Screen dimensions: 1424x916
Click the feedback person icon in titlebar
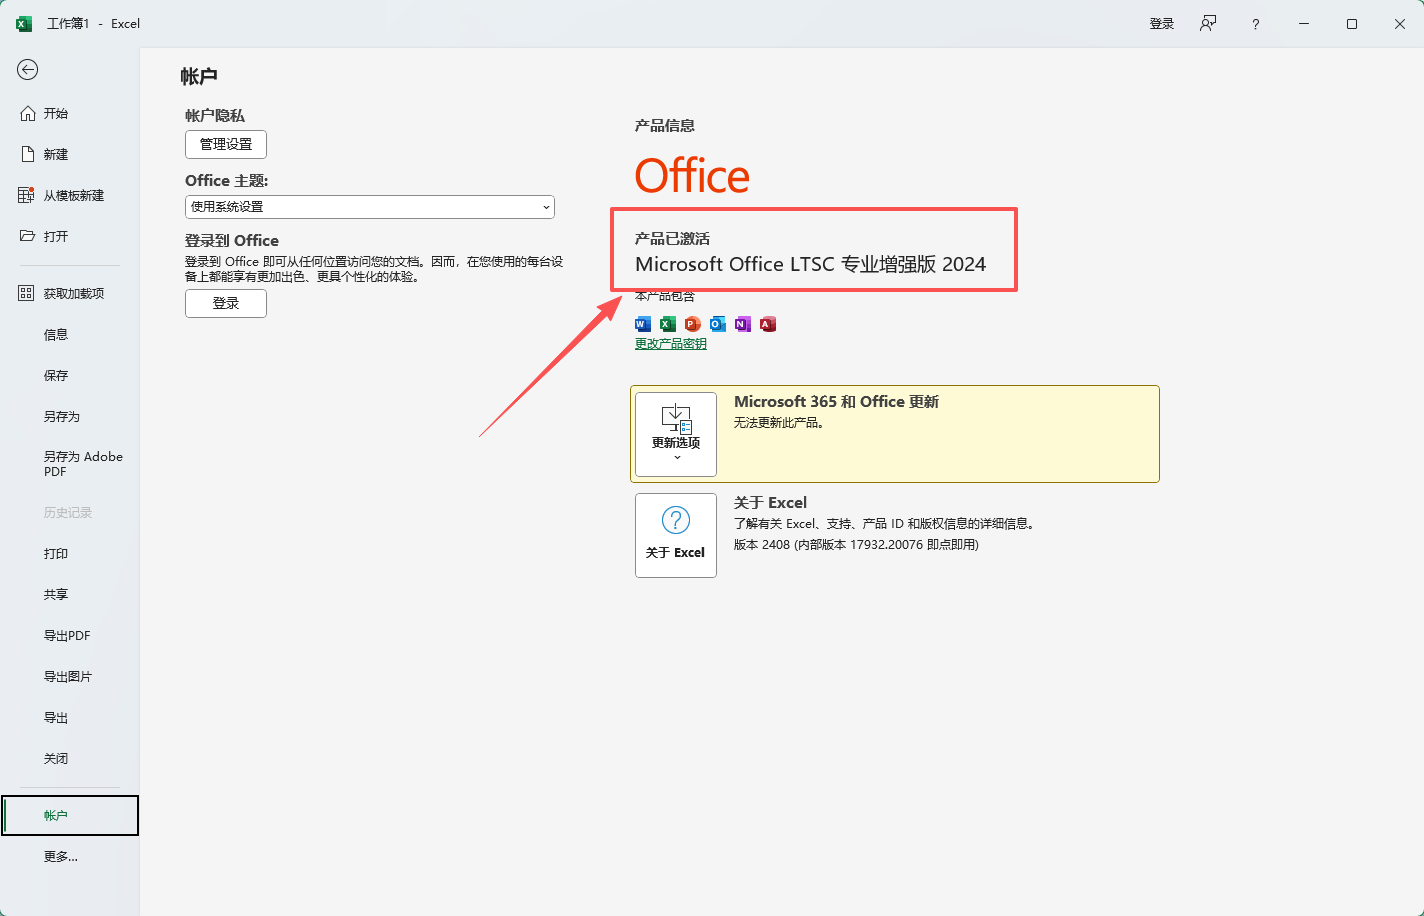[1207, 23]
